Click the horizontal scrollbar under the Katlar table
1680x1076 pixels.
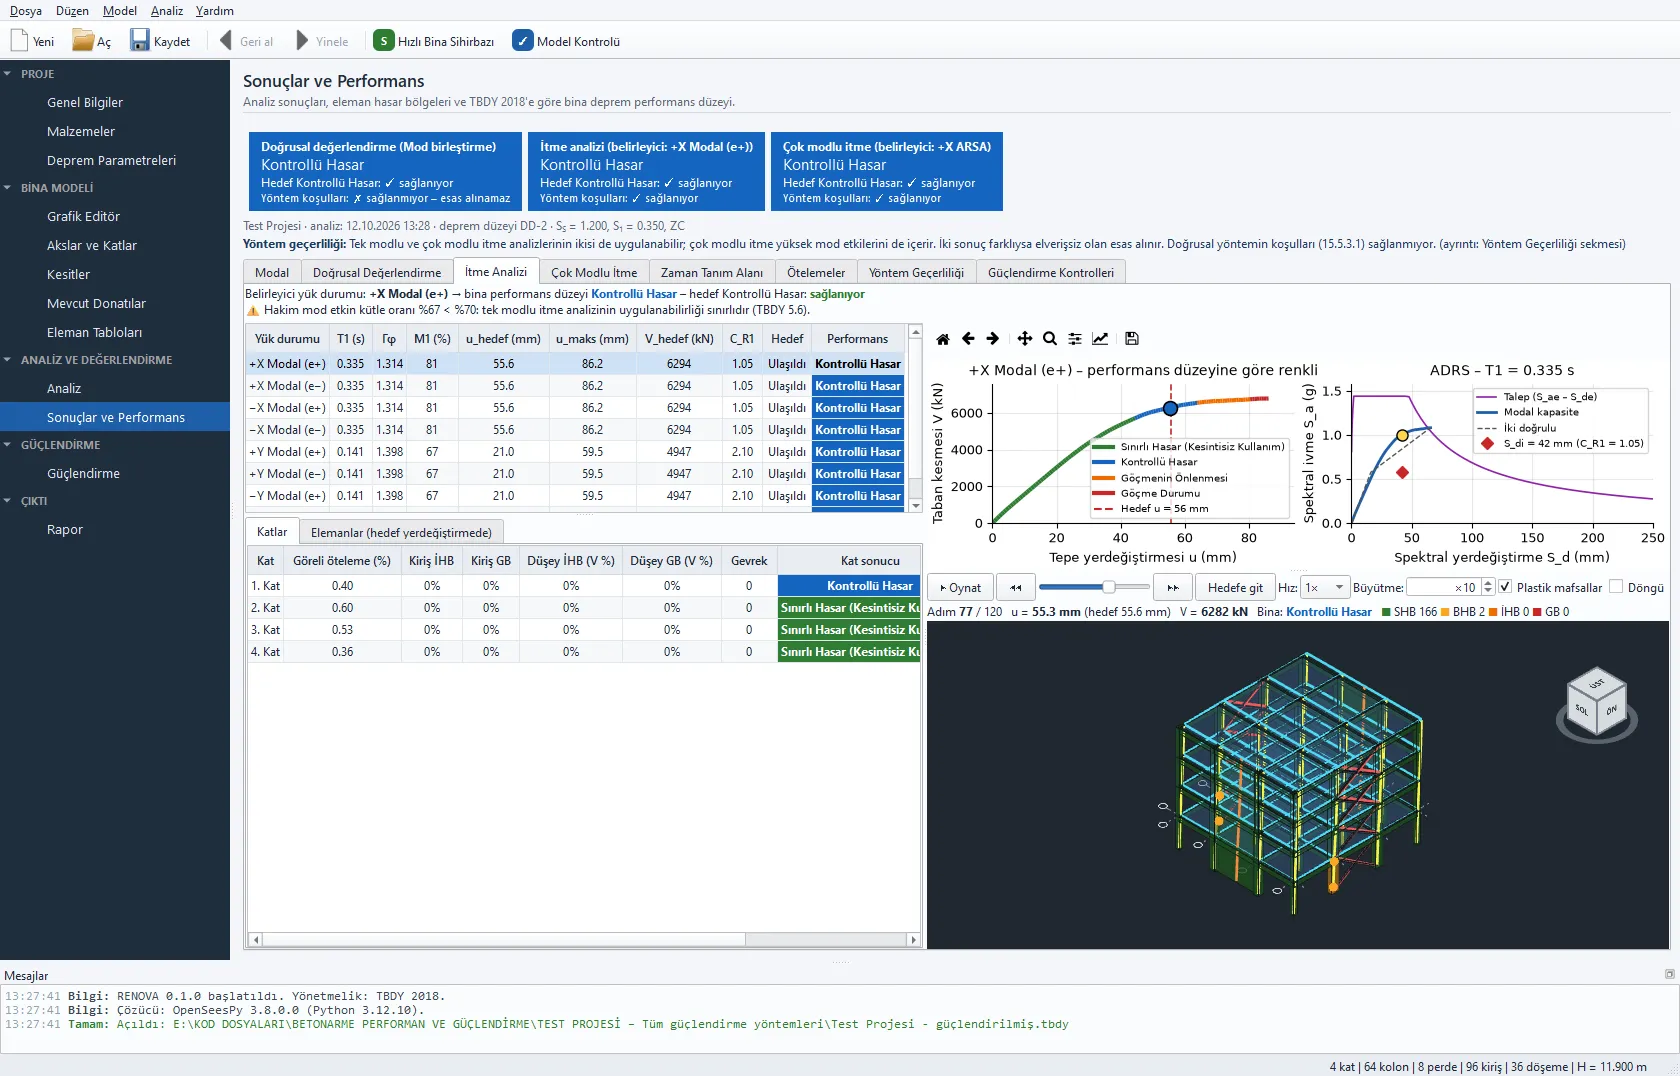click(x=583, y=940)
